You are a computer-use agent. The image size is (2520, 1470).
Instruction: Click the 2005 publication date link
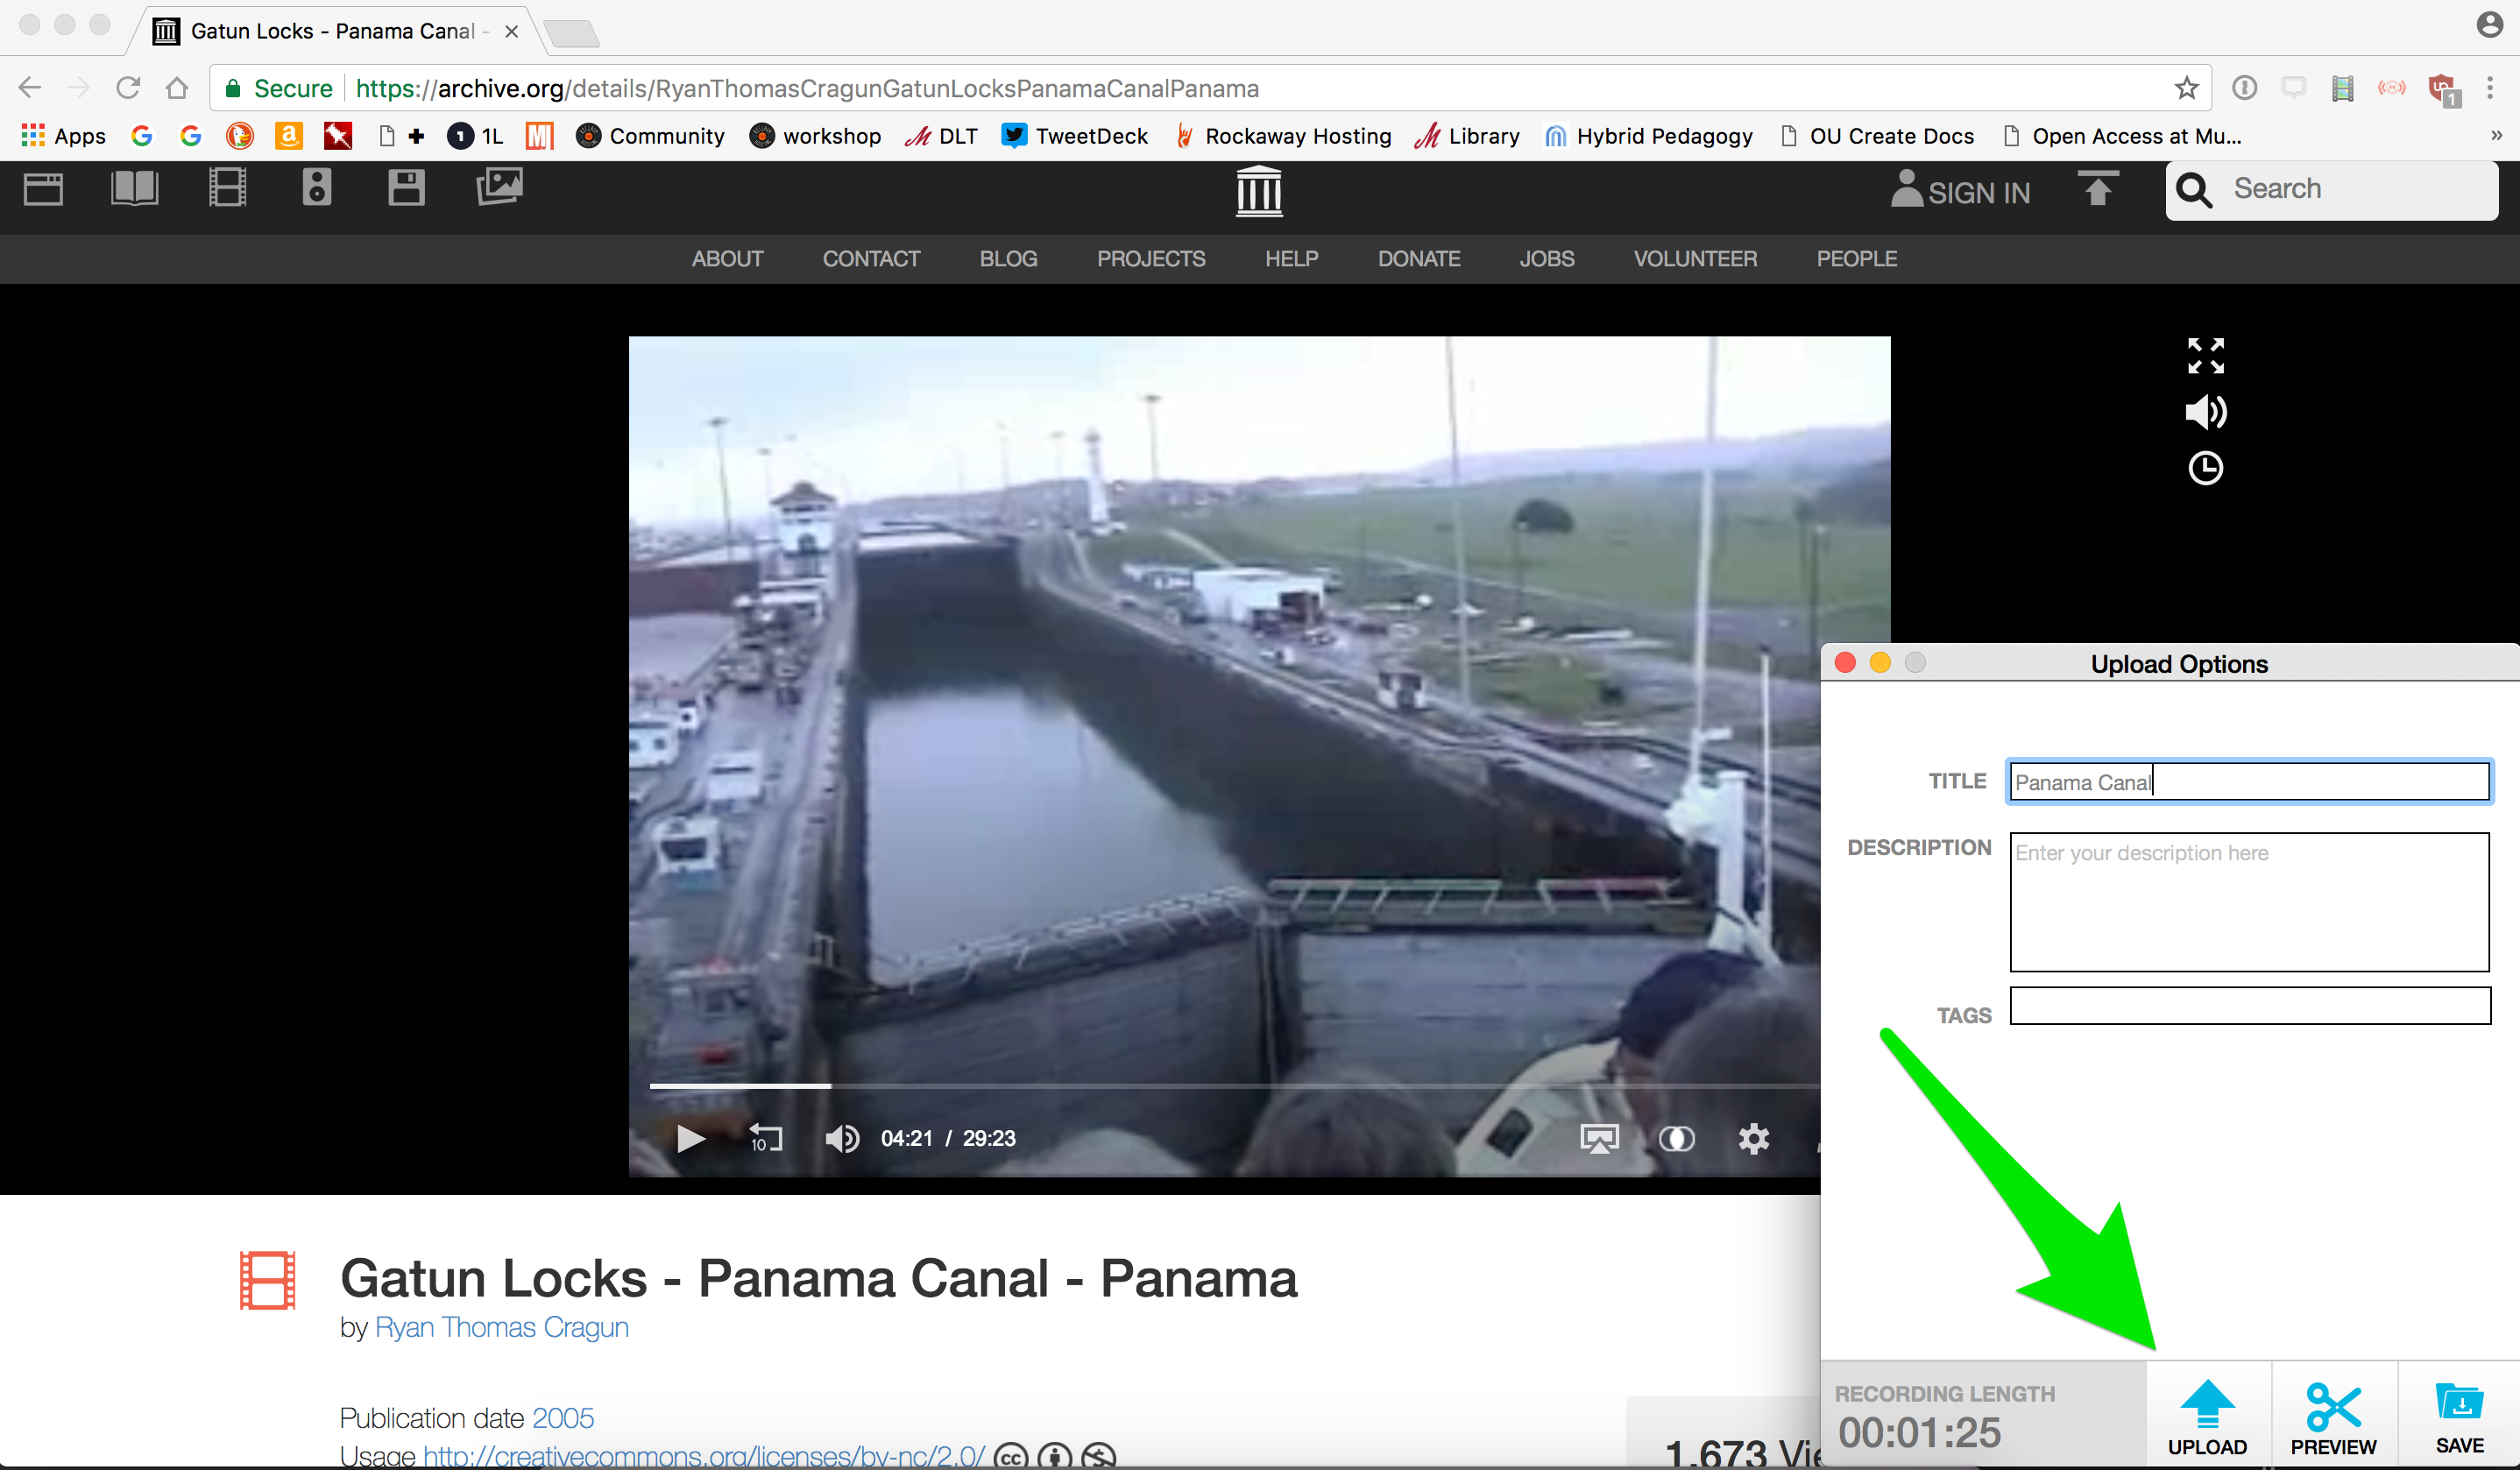(x=563, y=1418)
